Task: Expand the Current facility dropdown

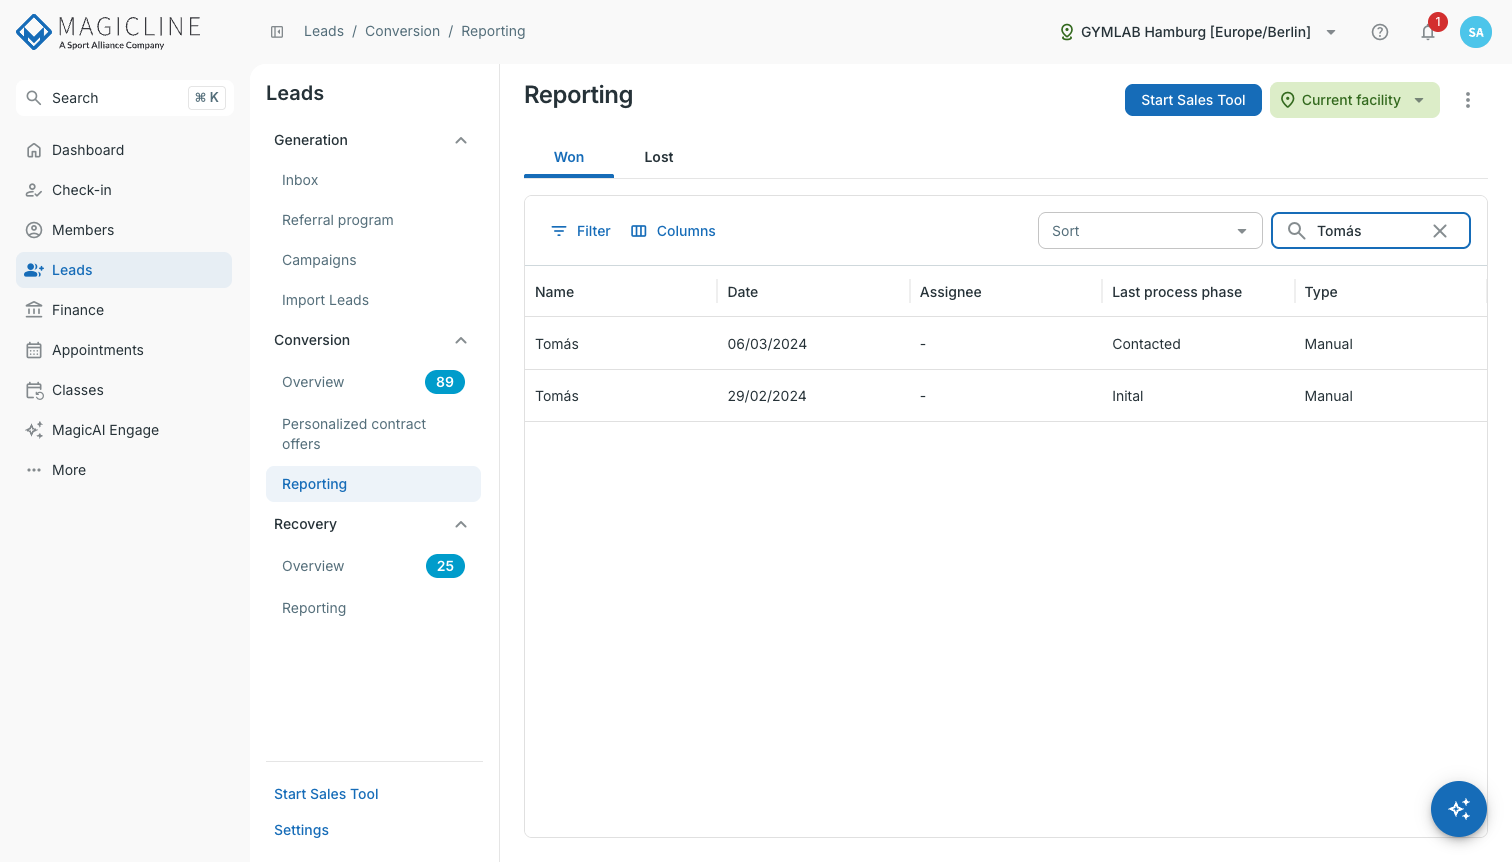Action: [x=1355, y=100]
